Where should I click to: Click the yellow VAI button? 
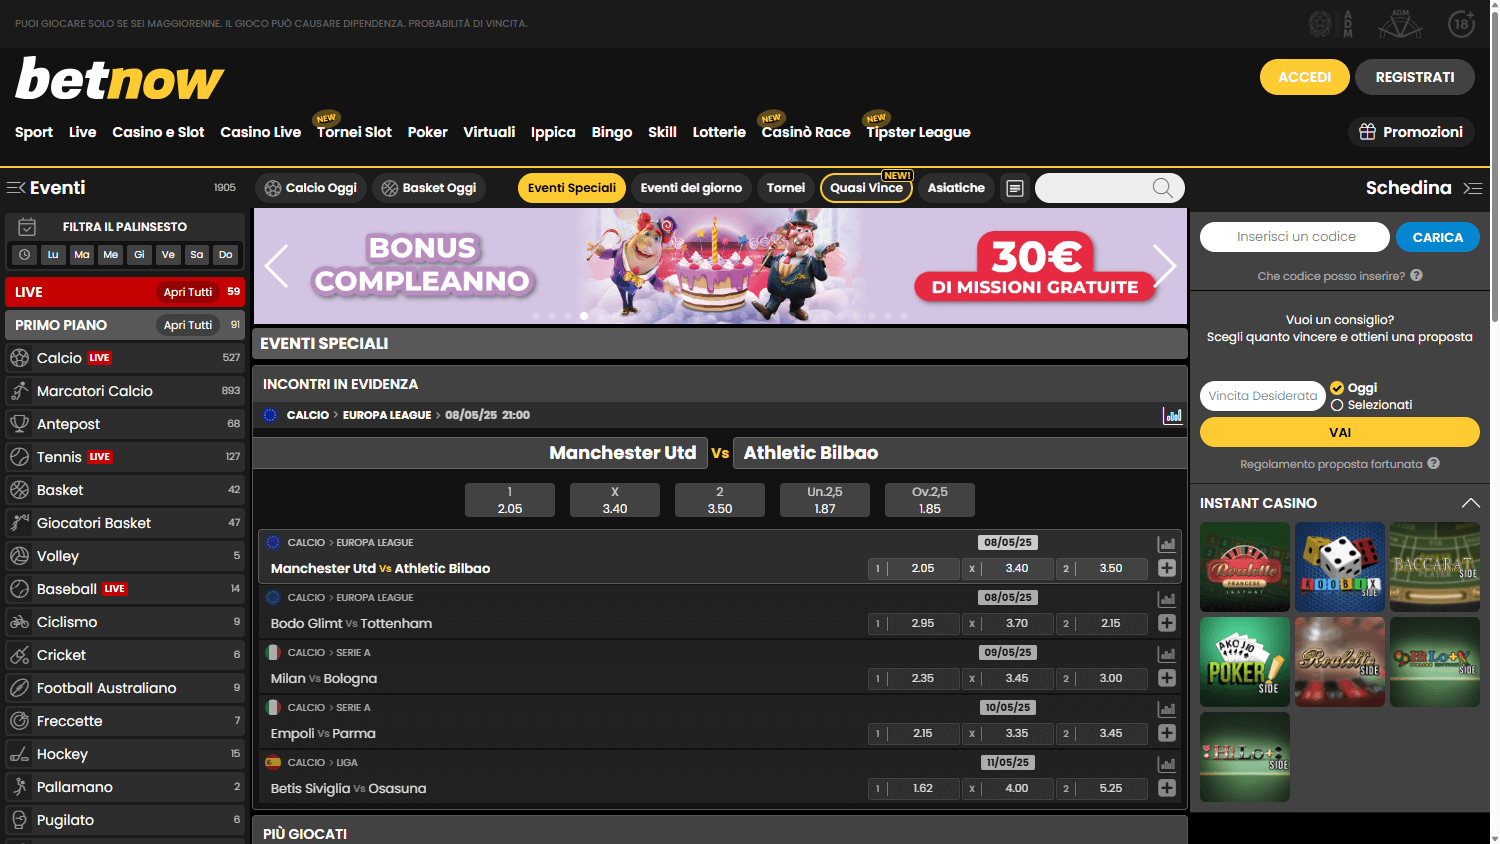1340,432
